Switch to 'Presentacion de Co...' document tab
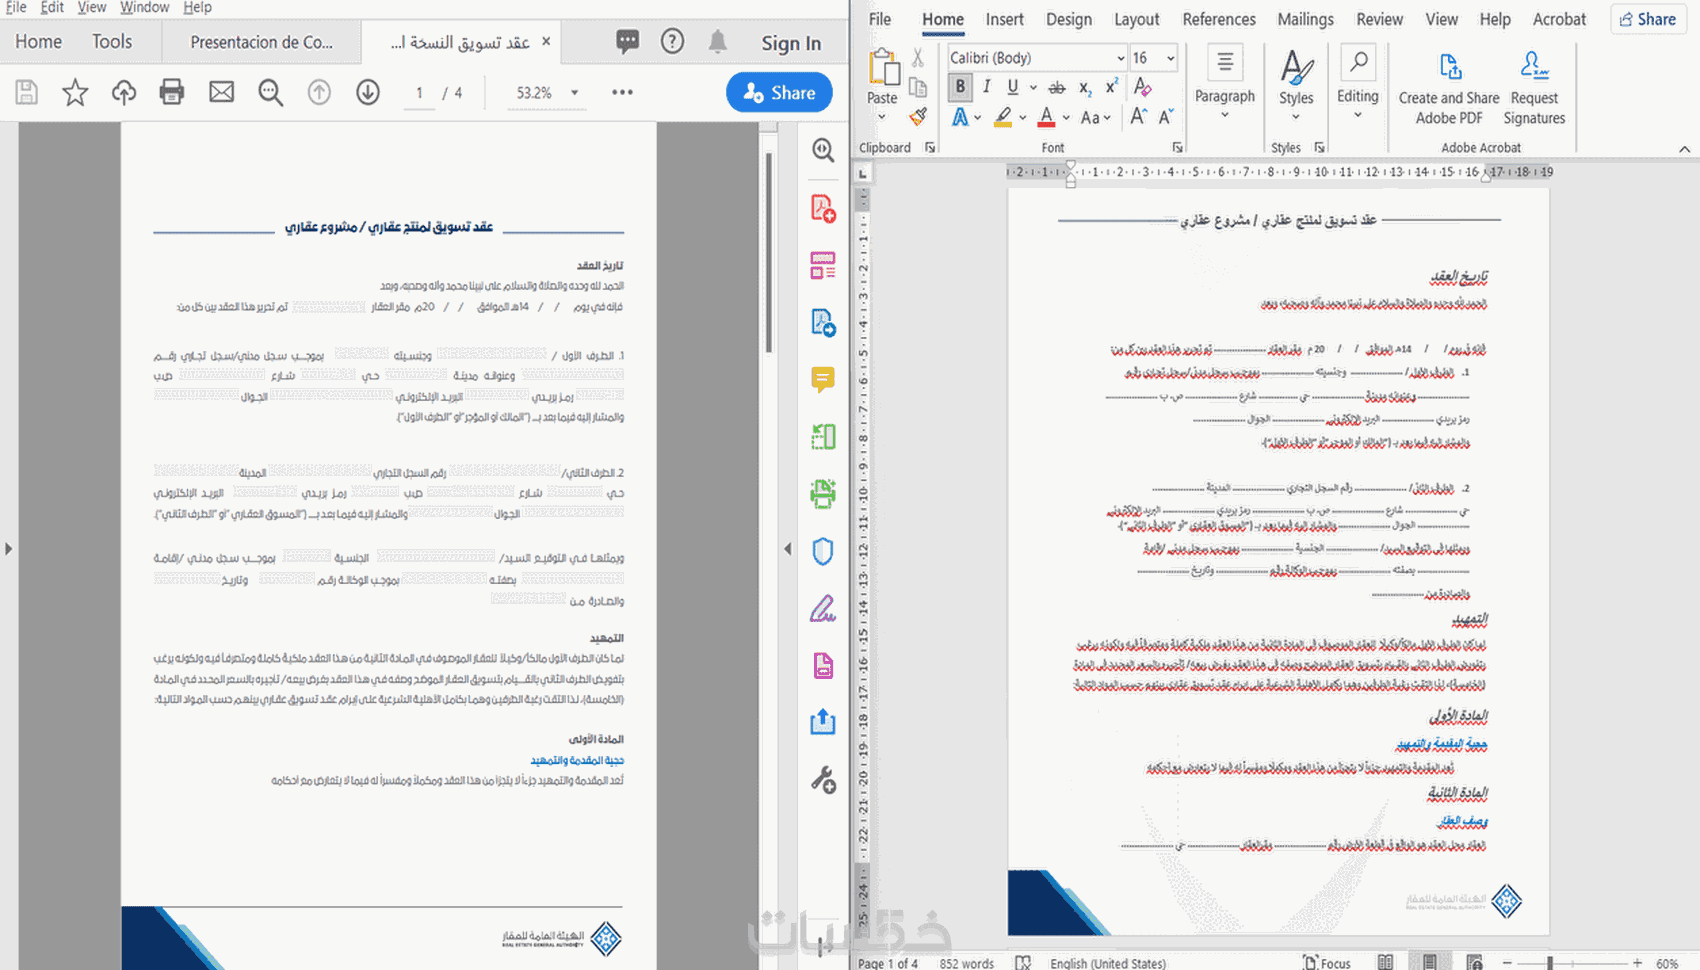The image size is (1700, 970). pyautogui.click(x=262, y=42)
